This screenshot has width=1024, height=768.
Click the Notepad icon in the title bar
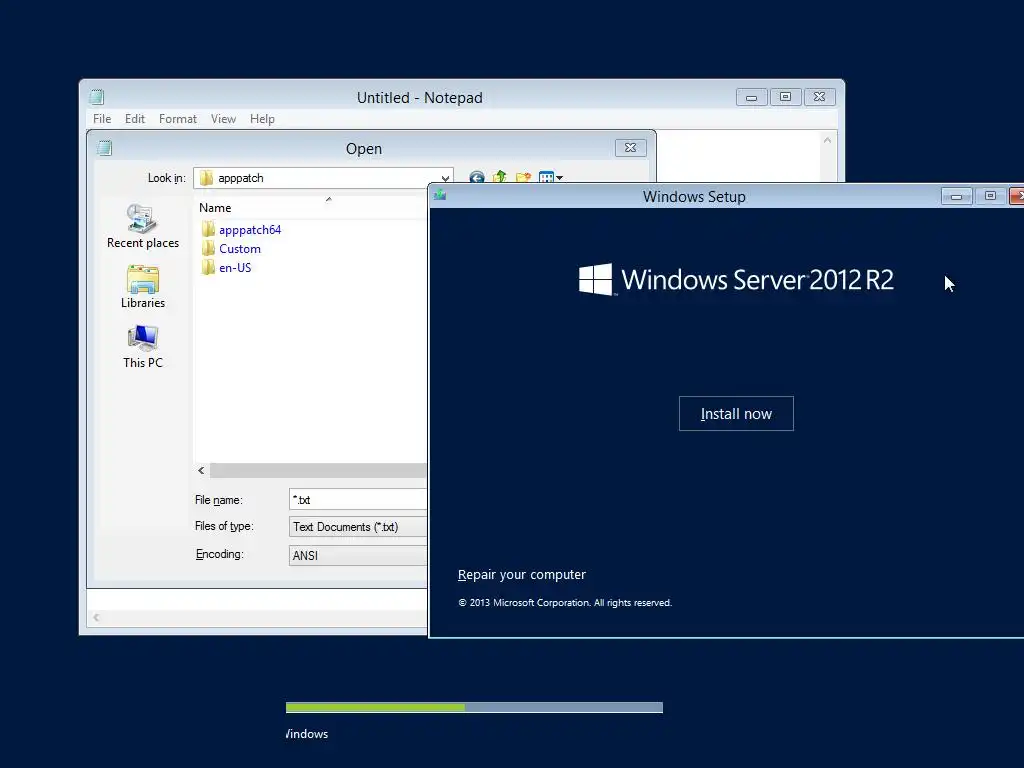click(97, 97)
